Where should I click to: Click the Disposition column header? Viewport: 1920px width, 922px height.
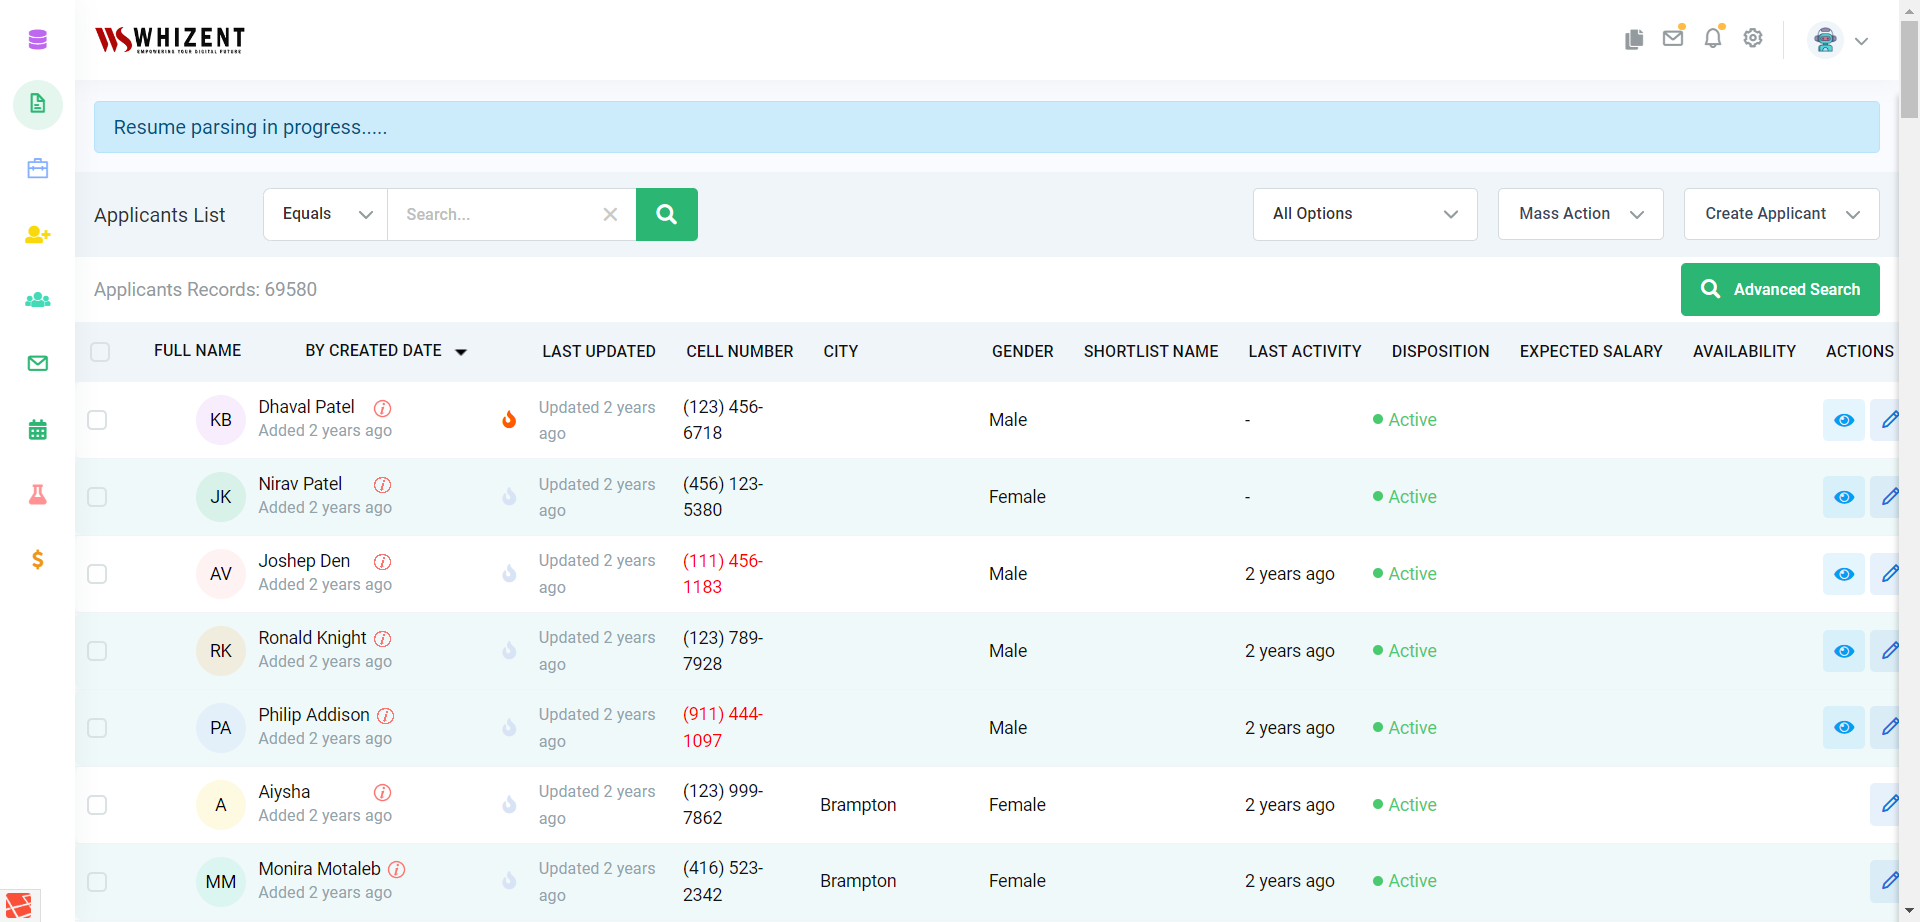(1441, 352)
